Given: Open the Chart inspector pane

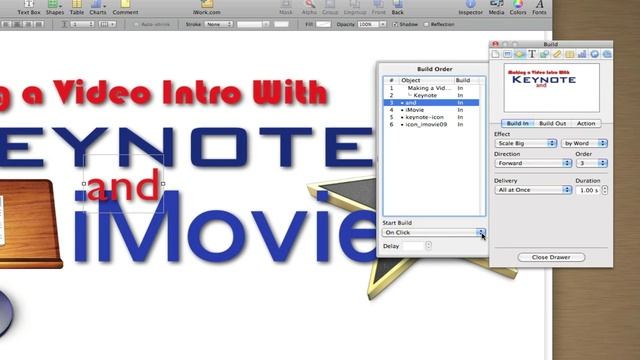Looking at the screenshot, I should point(582,54).
